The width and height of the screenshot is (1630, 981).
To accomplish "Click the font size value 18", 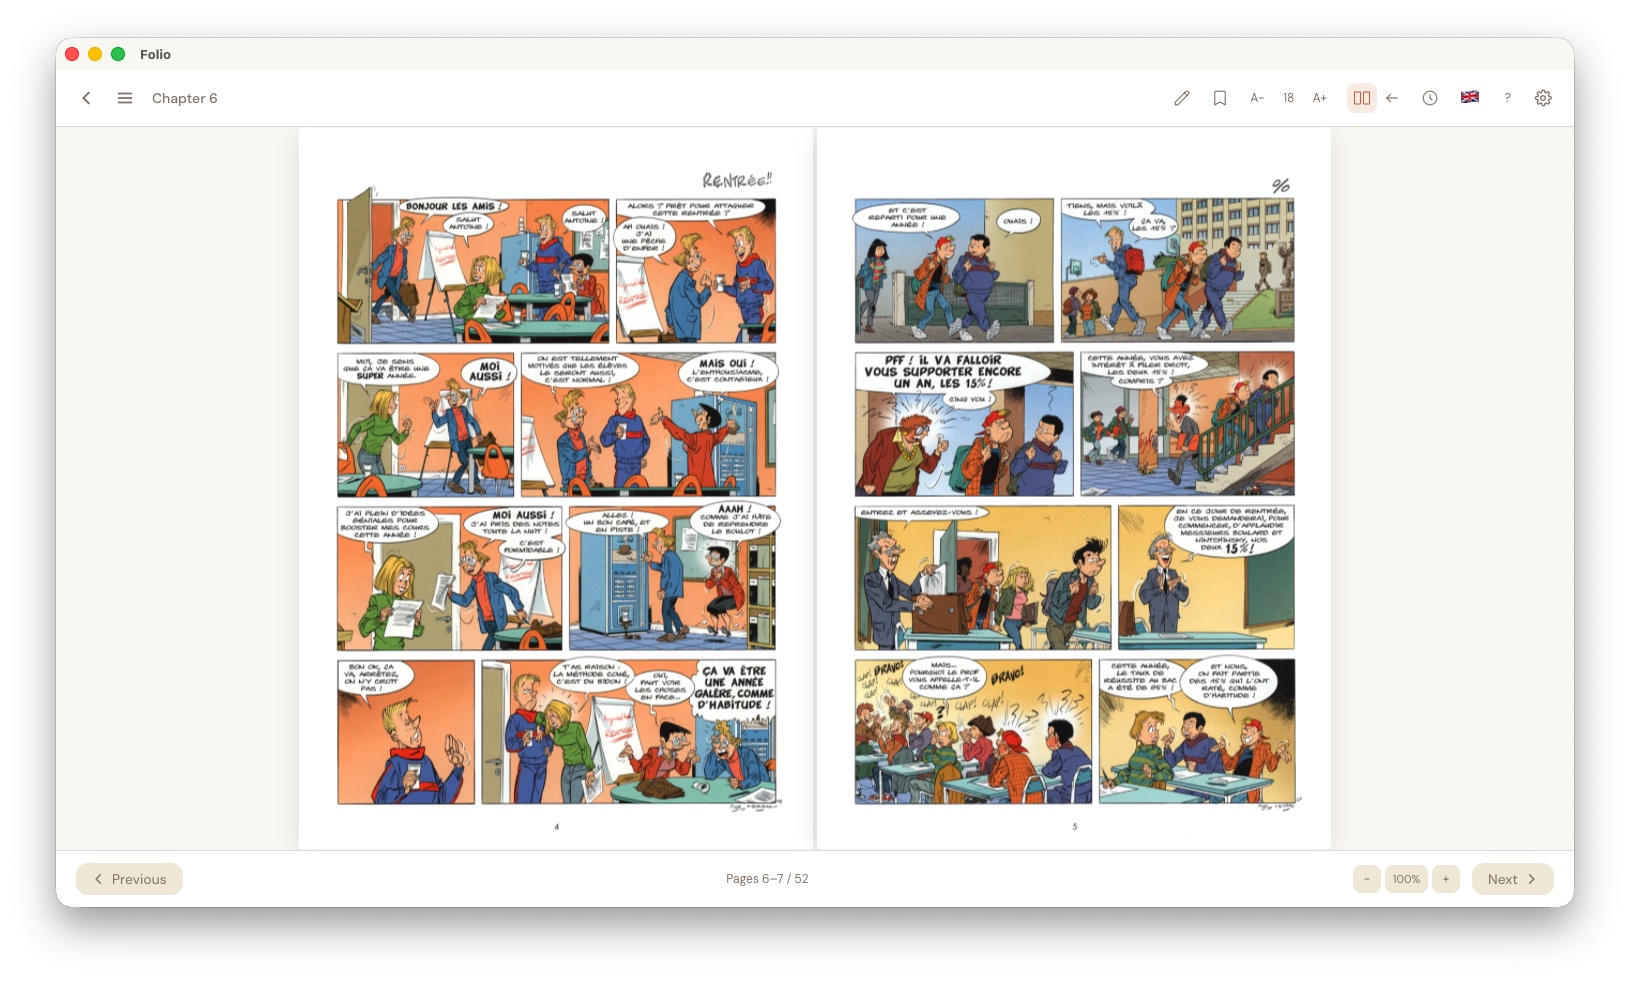I will point(1289,98).
